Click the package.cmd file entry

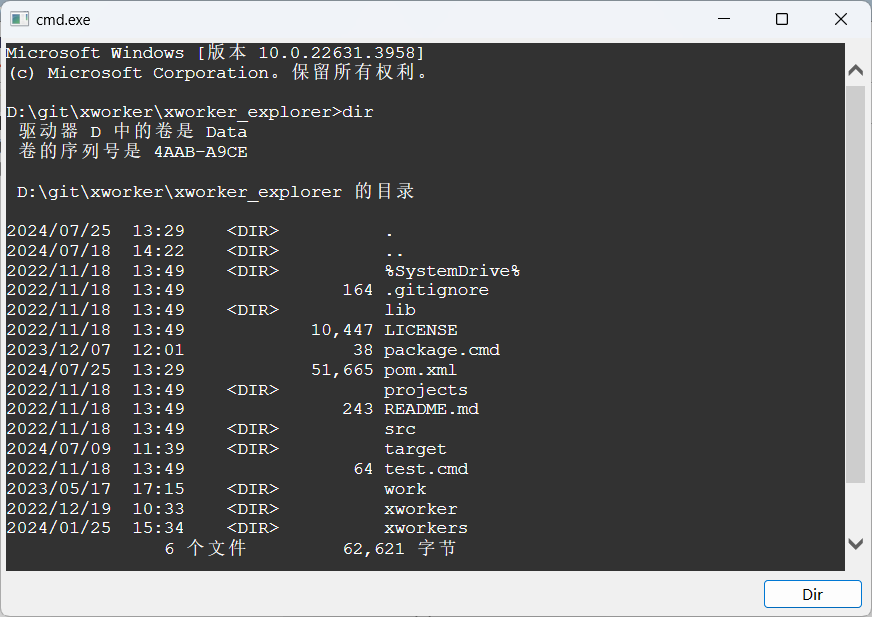pyautogui.click(x=442, y=351)
